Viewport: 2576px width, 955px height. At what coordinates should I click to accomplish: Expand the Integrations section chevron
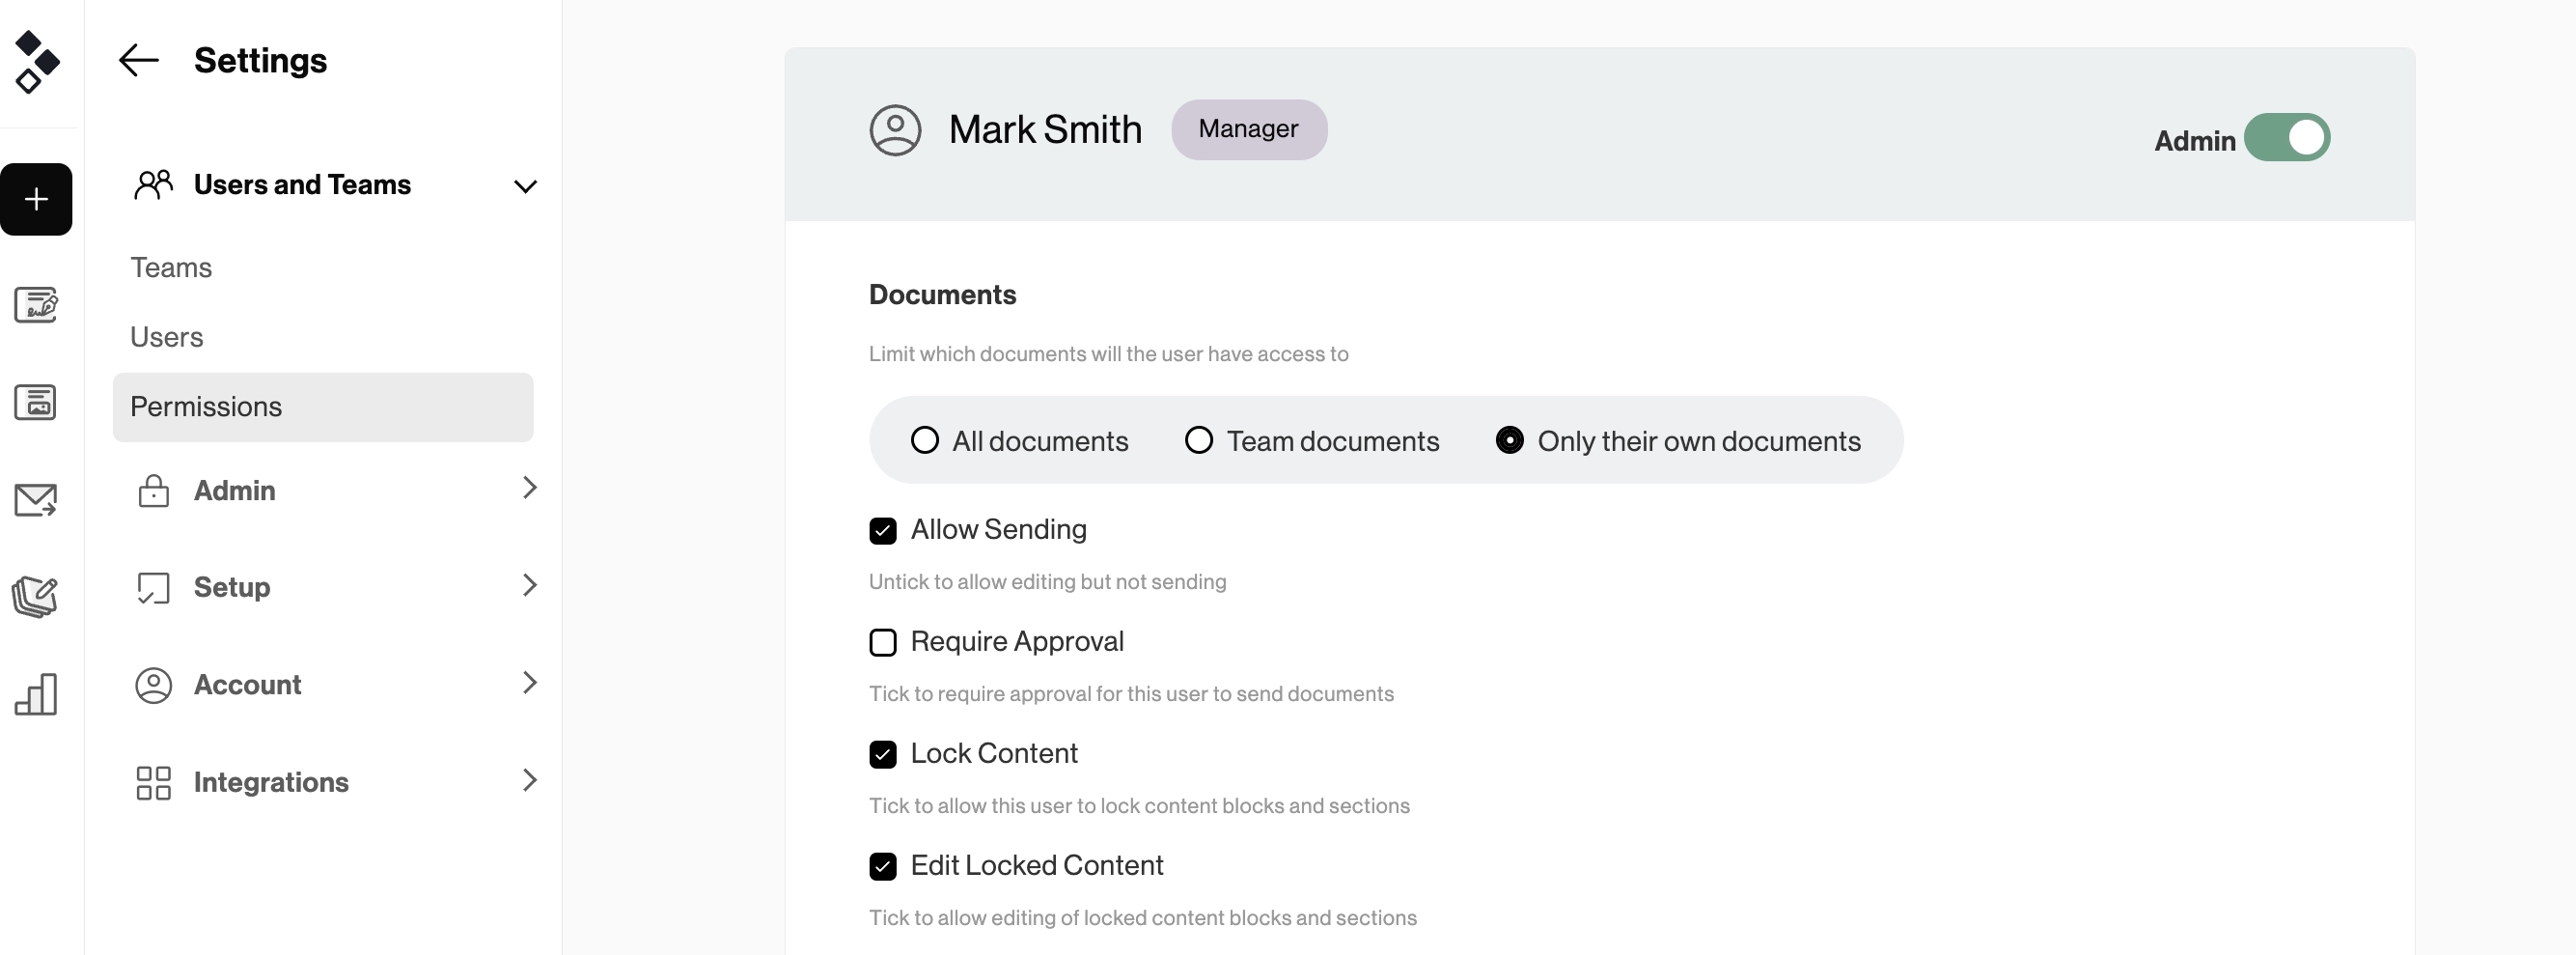pyautogui.click(x=530, y=780)
